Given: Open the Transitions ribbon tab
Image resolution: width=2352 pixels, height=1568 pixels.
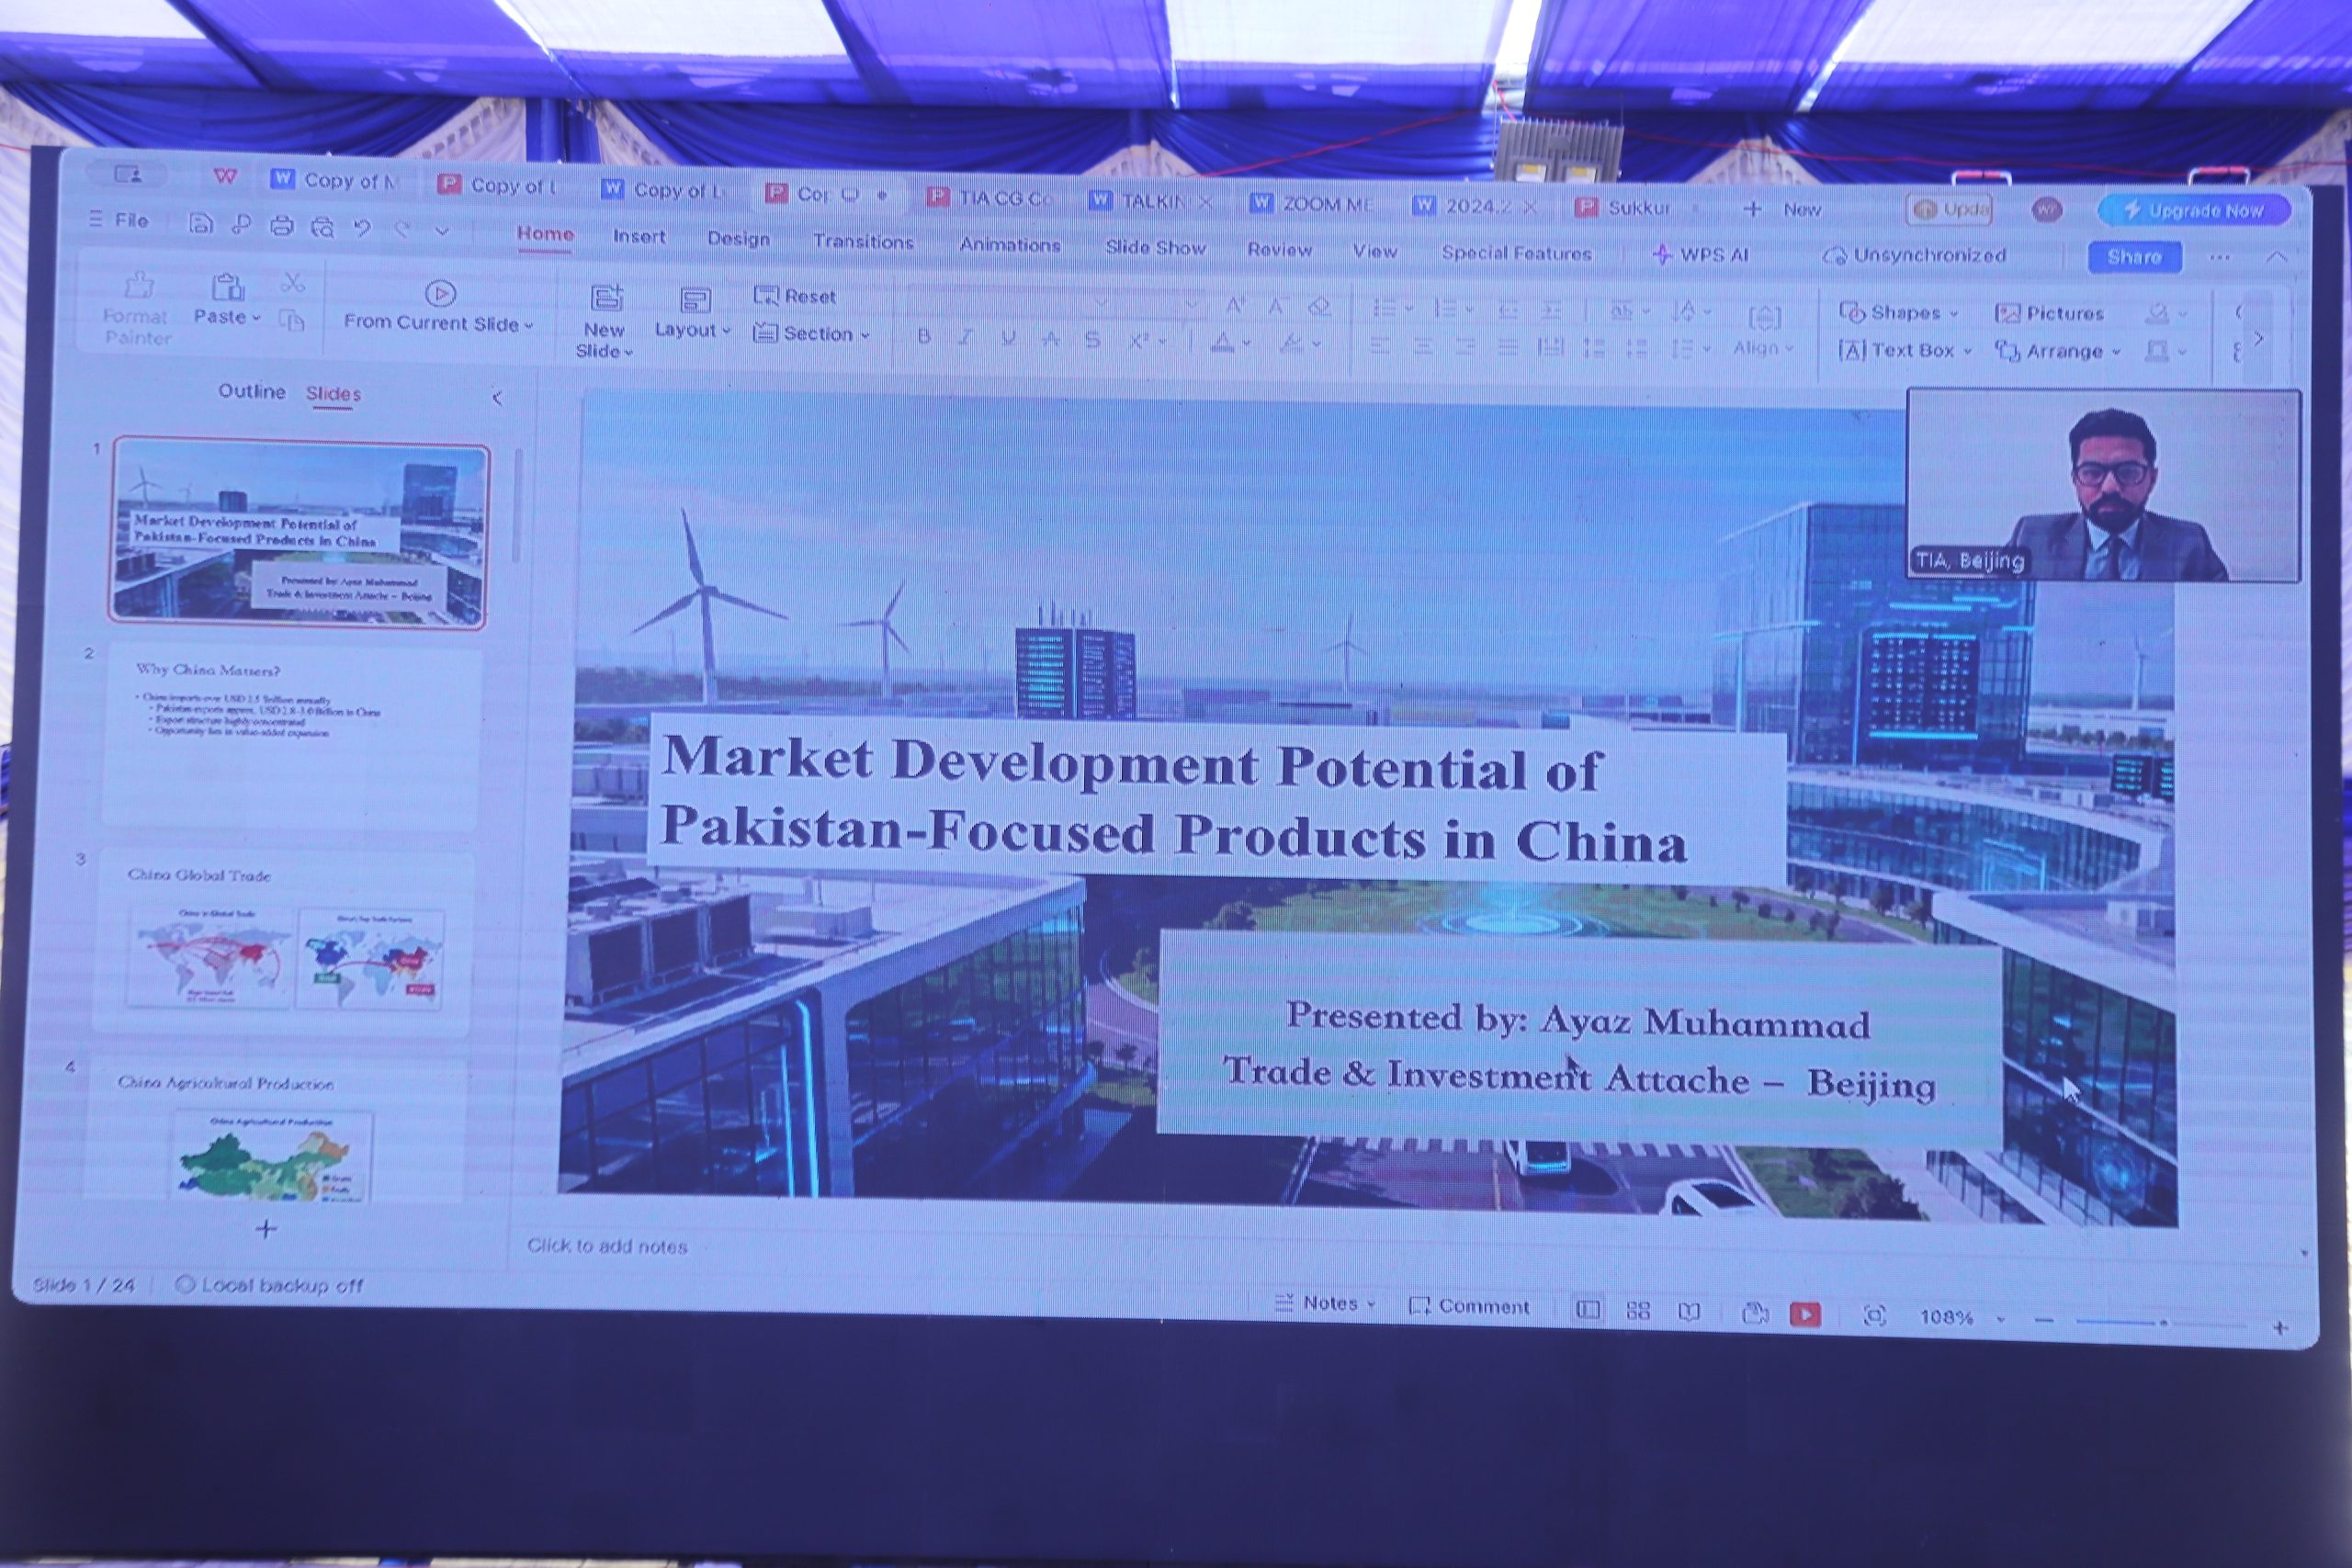Looking at the screenshot, I should click(863, 242).
